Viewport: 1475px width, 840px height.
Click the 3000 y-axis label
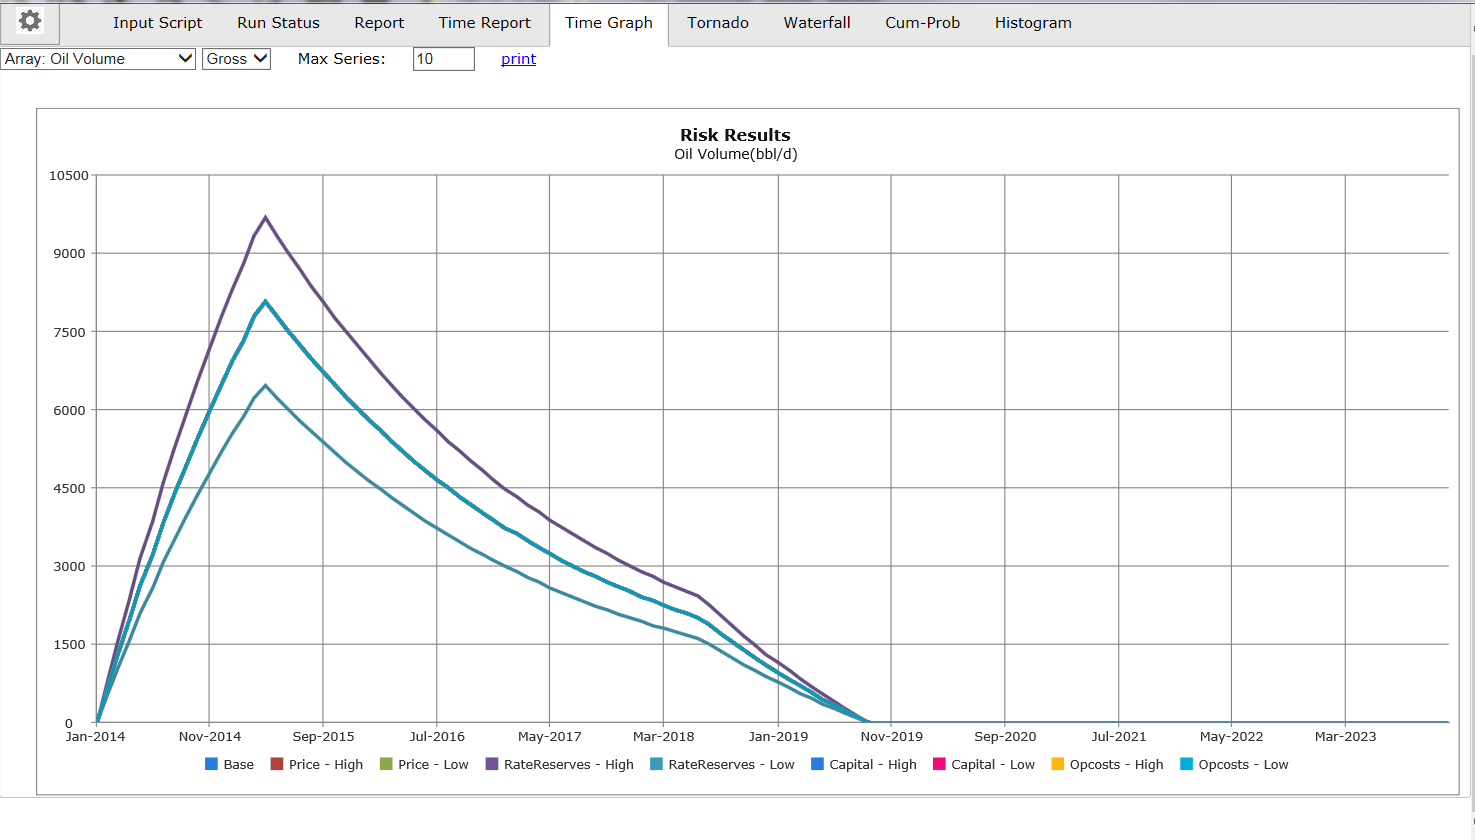coord(69,566)
